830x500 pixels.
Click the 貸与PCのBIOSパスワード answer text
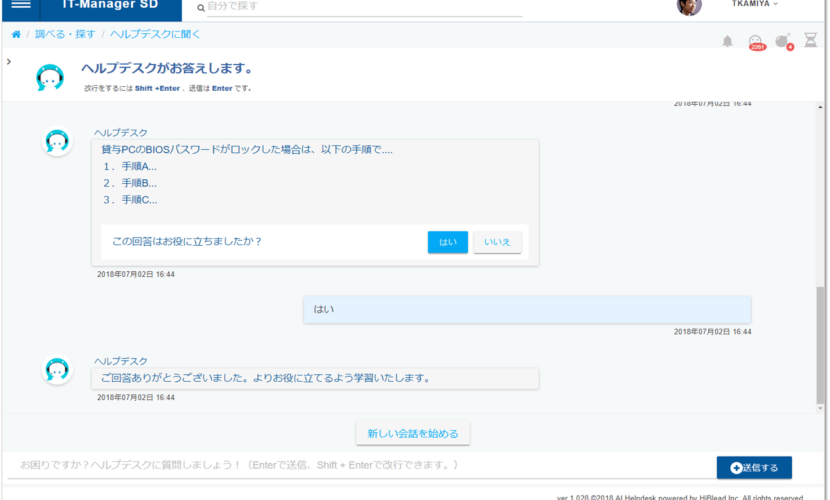click(247, 150)
